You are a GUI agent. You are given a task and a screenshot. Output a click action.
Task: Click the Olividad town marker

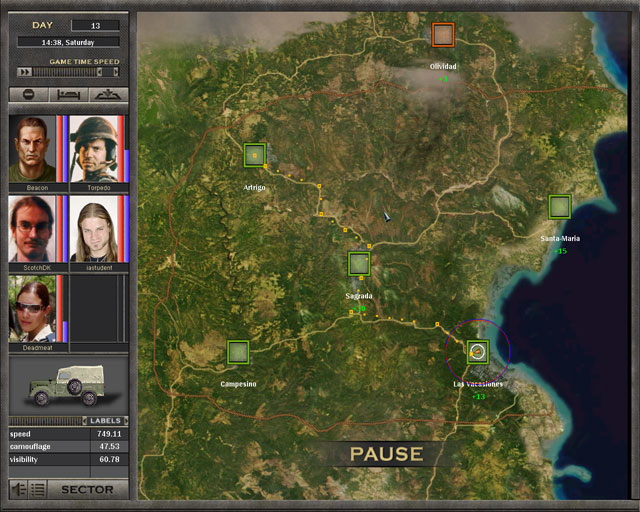[443, 35]
